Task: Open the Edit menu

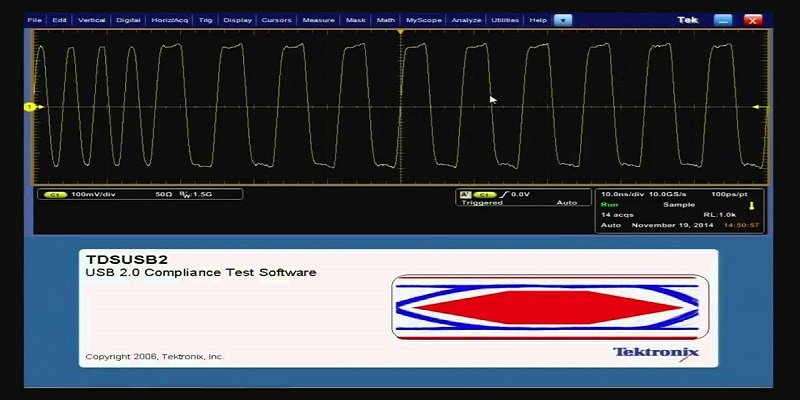Action: [60, 20]
